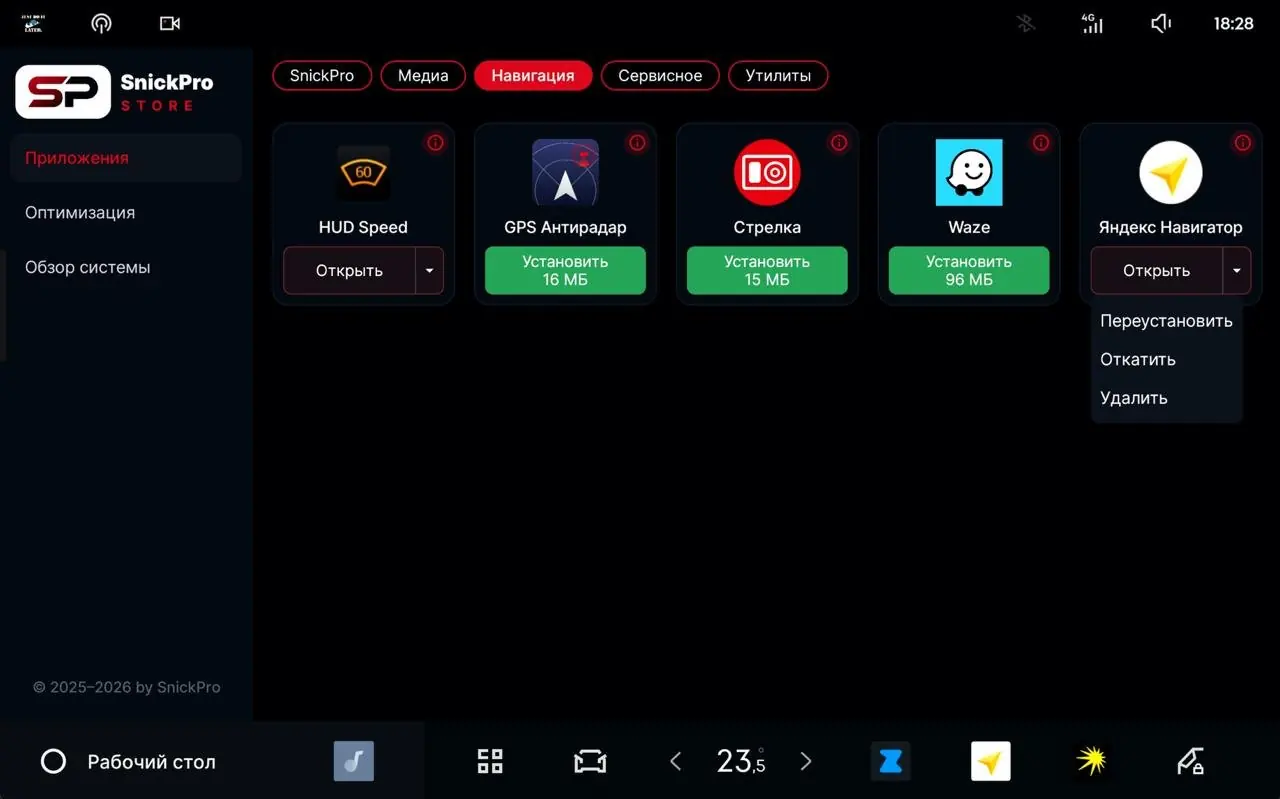1280x799 pixels.
Task: Open info for Яндекс Навигатор app
Action: (1243, 143)
